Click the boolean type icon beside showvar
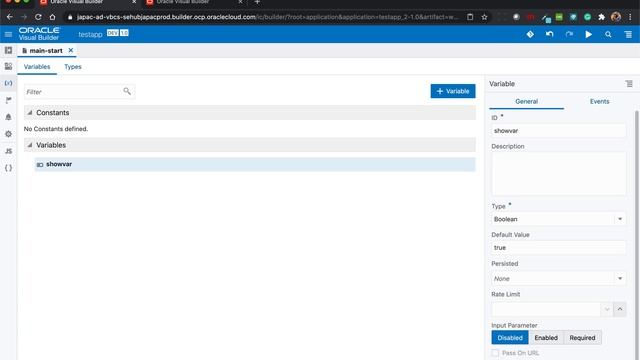The image size is (640, 360). pos(40,164)
